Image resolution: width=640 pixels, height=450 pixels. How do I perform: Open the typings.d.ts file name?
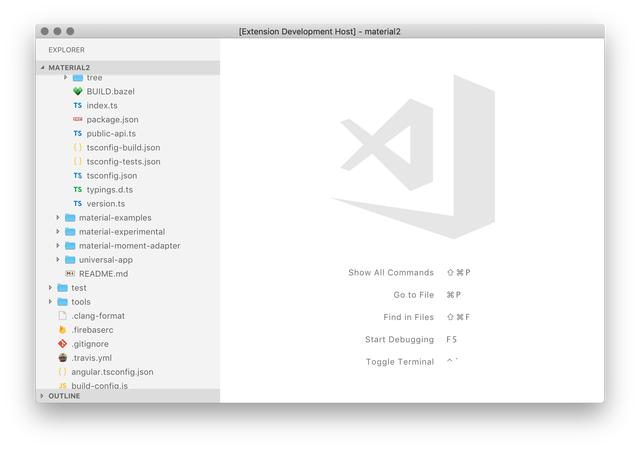[x=110, y=189]
